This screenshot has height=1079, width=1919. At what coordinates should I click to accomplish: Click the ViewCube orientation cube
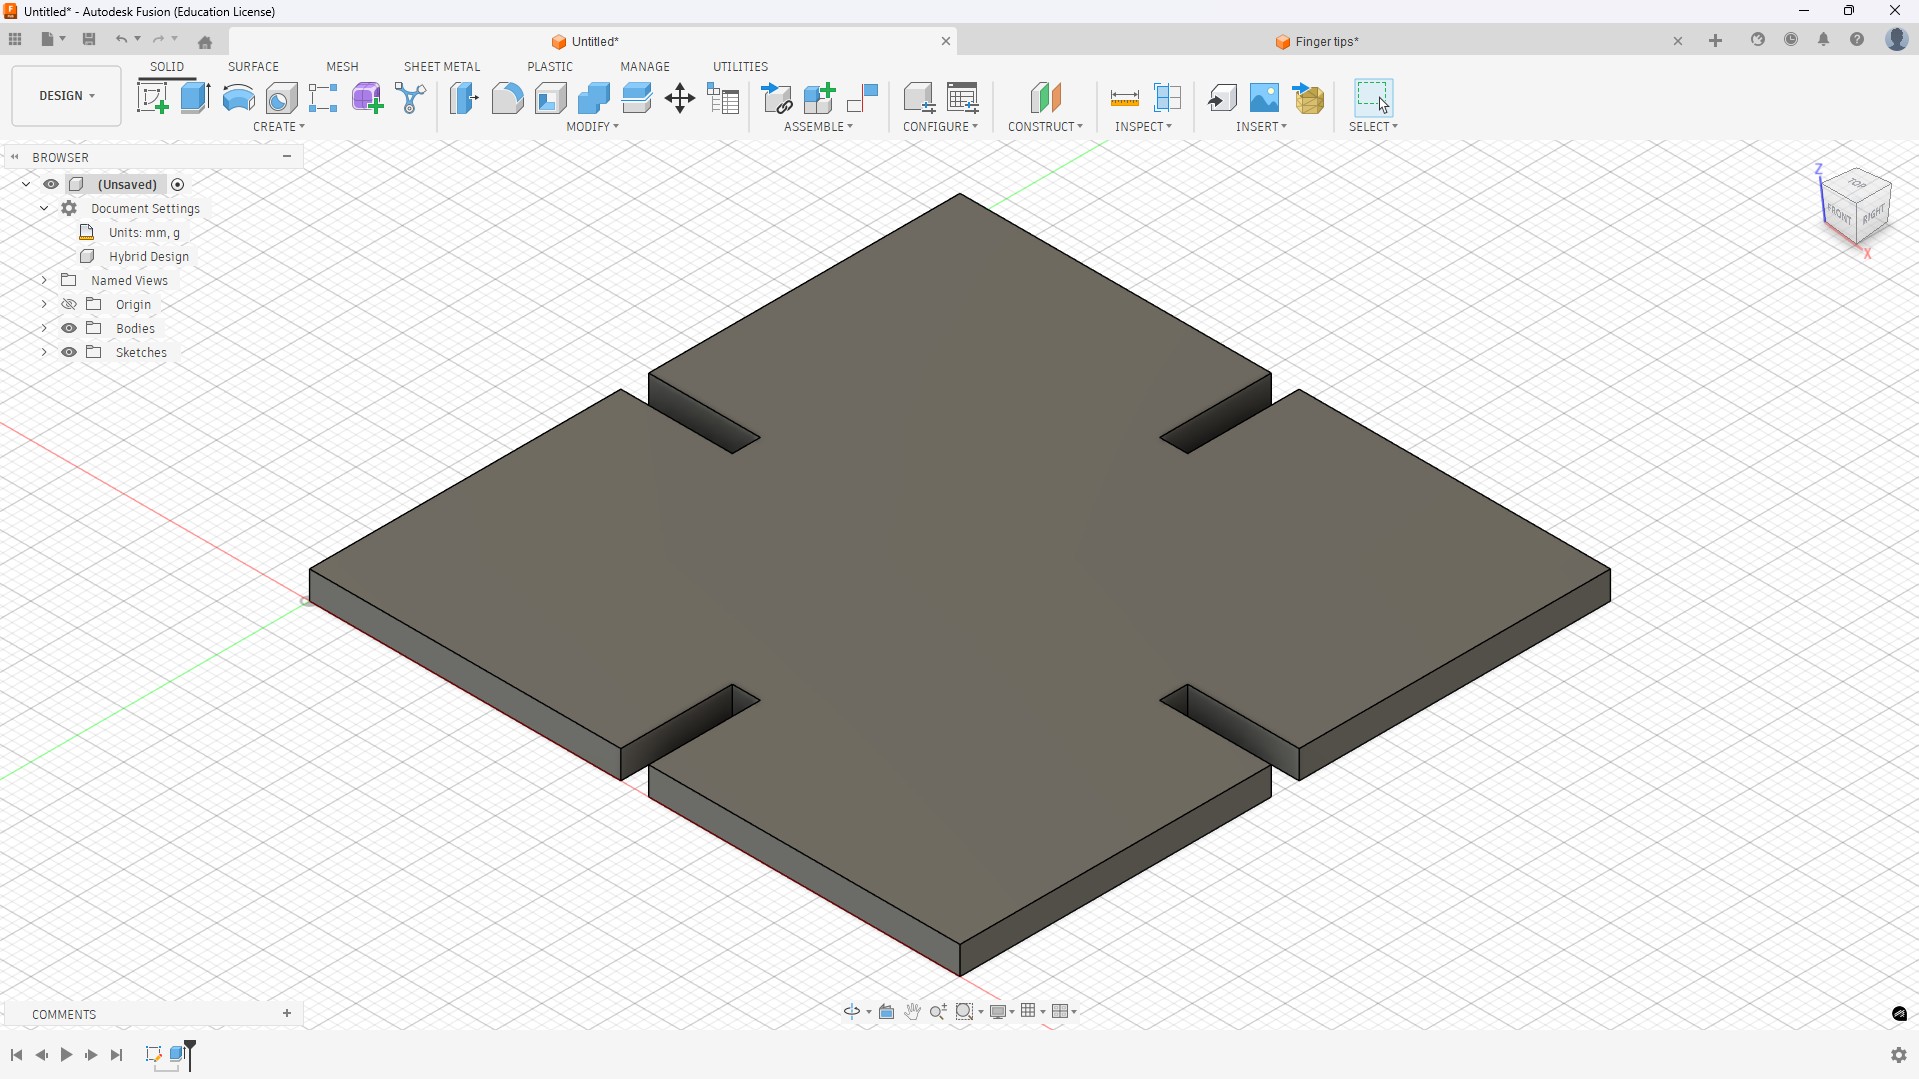click(x=1857, y=206)
